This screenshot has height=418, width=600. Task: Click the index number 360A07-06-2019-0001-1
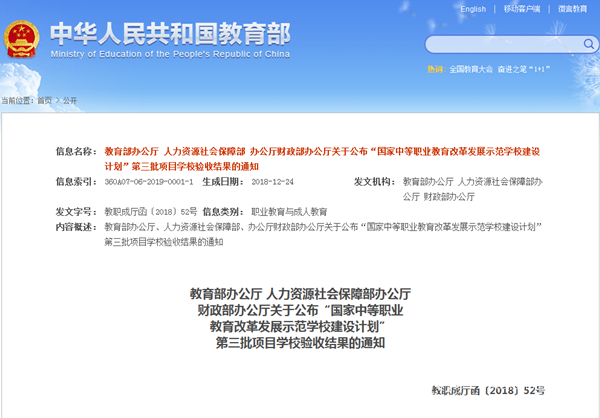[149, 181]
